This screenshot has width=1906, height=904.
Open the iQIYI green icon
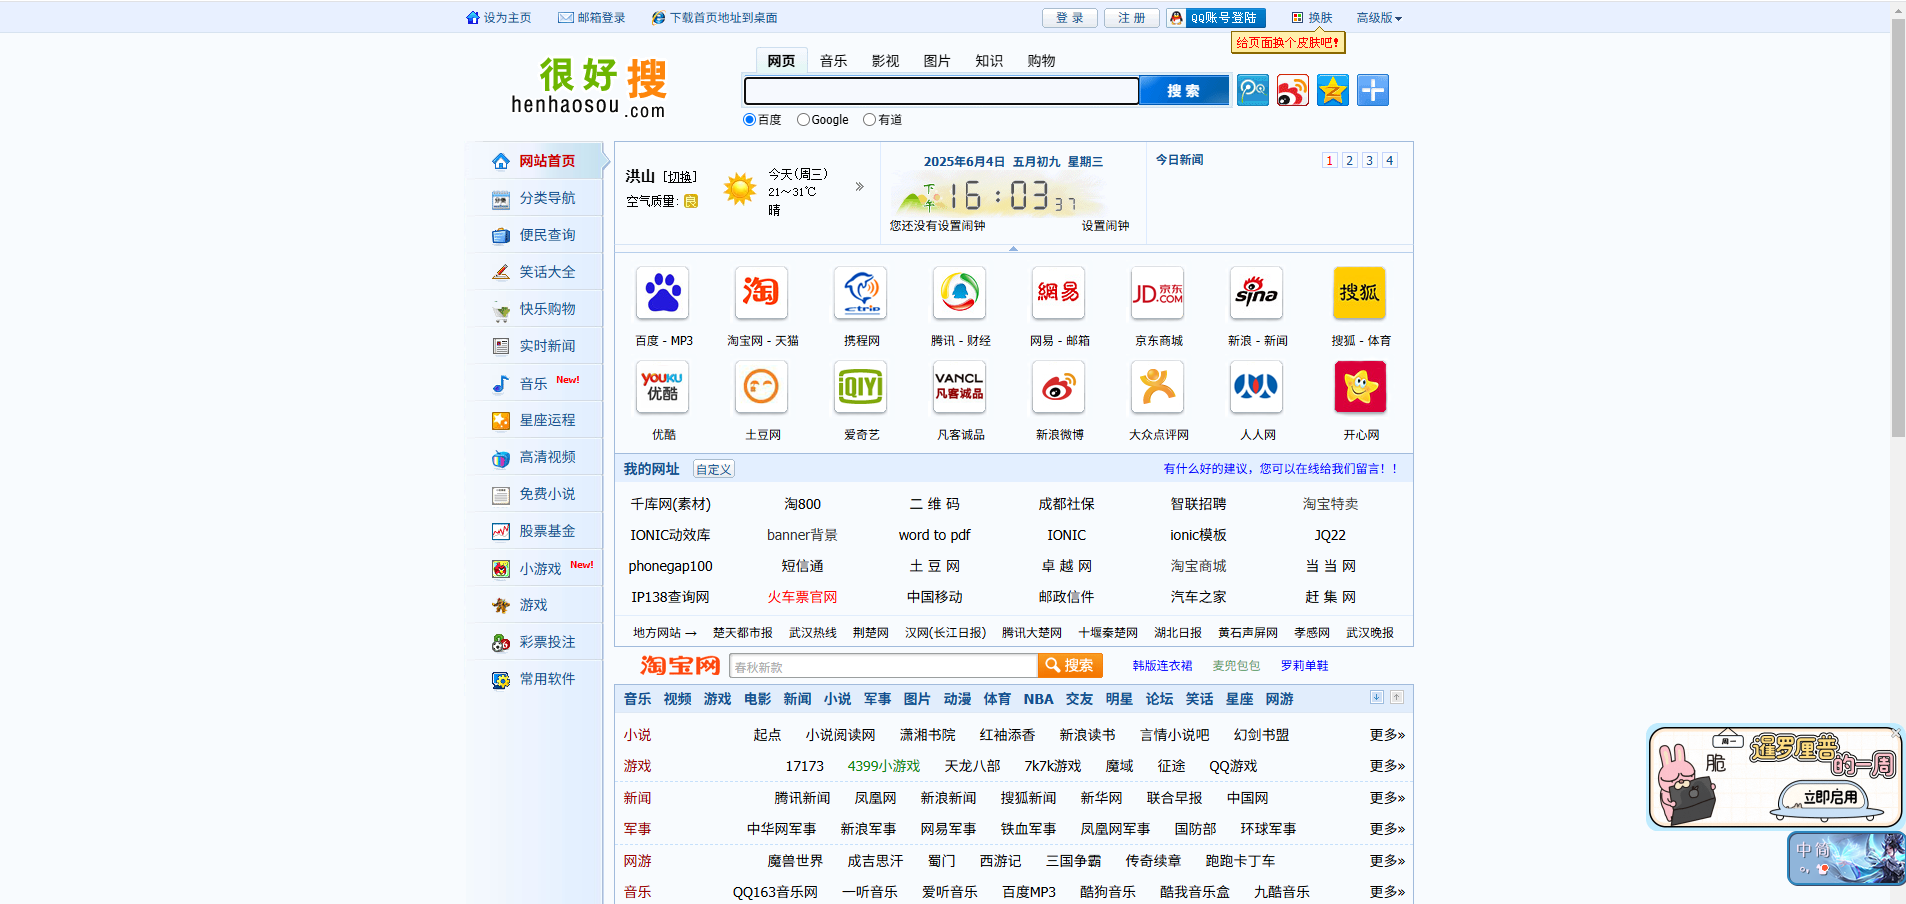(x=861, y=386)
